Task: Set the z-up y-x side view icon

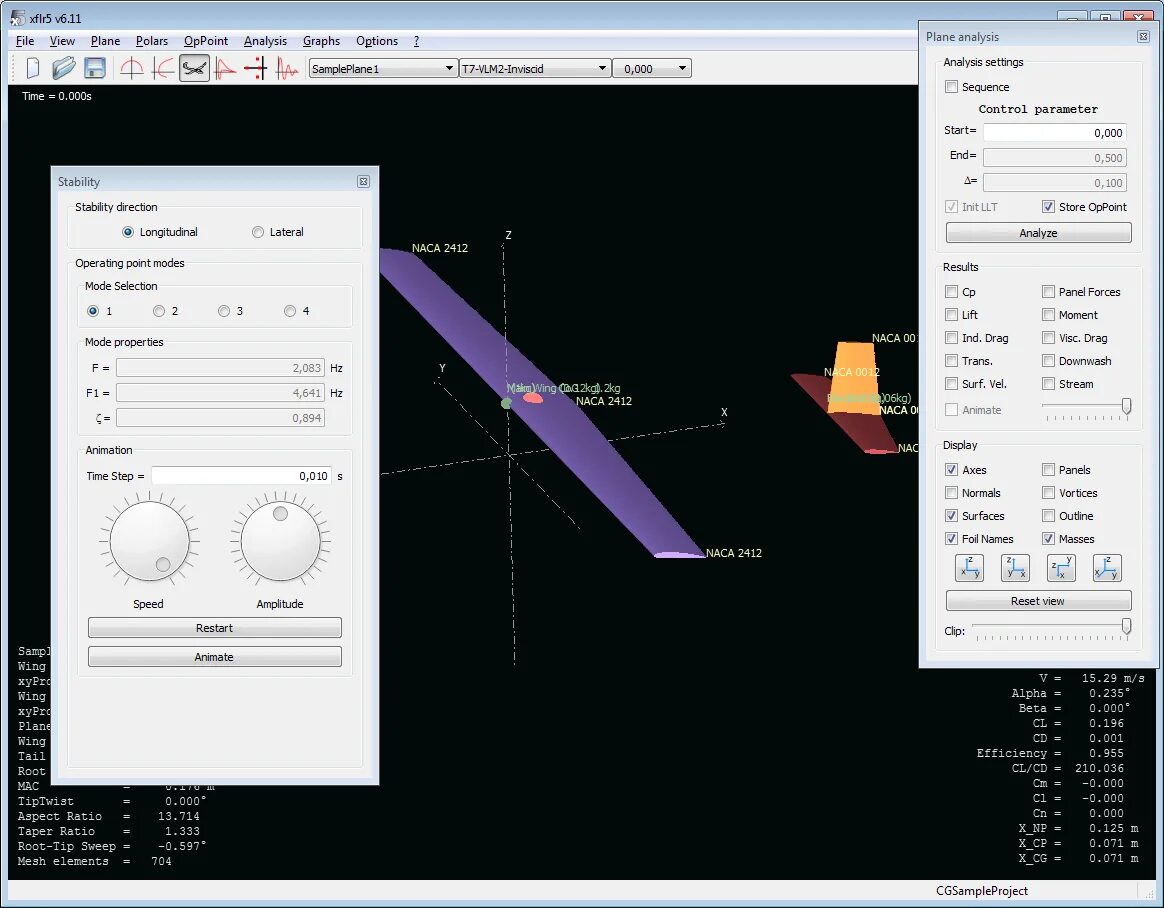Action: (x=1015, y=568)
